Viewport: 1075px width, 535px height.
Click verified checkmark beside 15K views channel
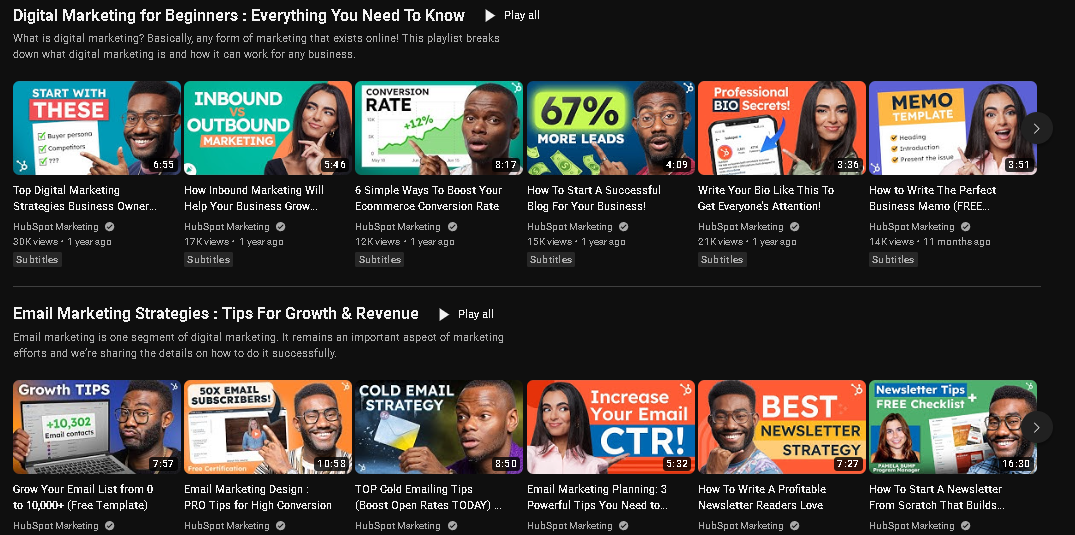[x=623, y=227]
